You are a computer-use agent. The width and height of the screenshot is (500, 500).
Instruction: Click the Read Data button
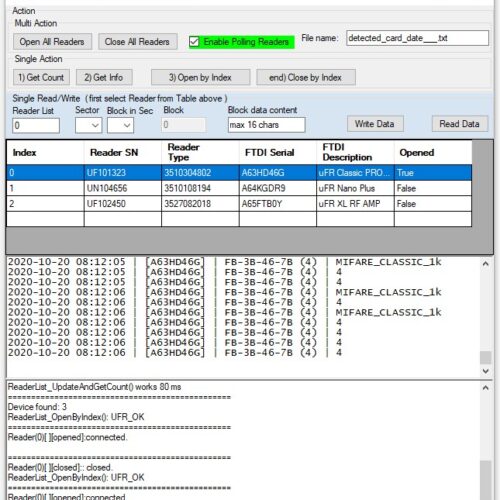coord(460,124)
